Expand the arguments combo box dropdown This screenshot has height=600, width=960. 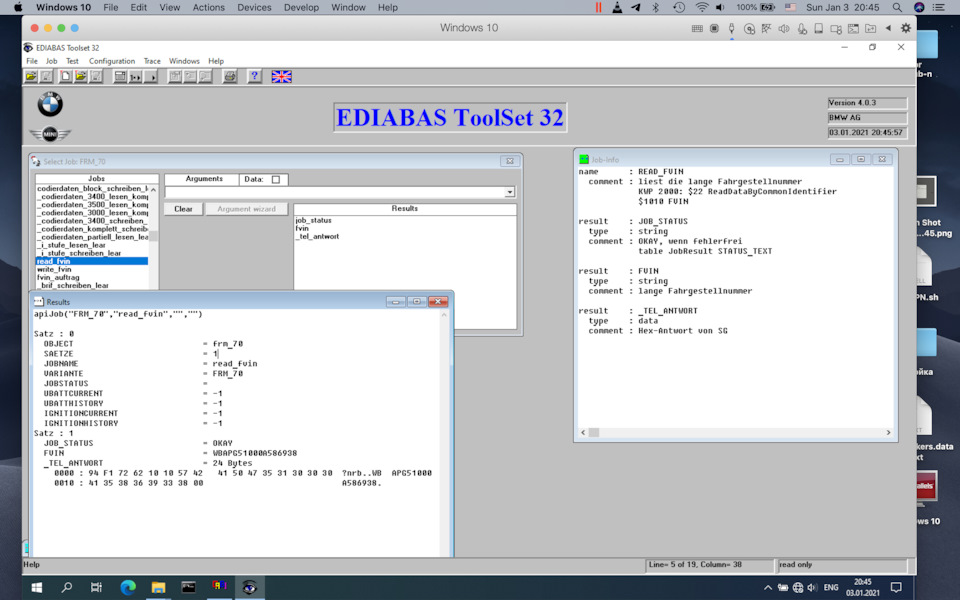point(509,192)
